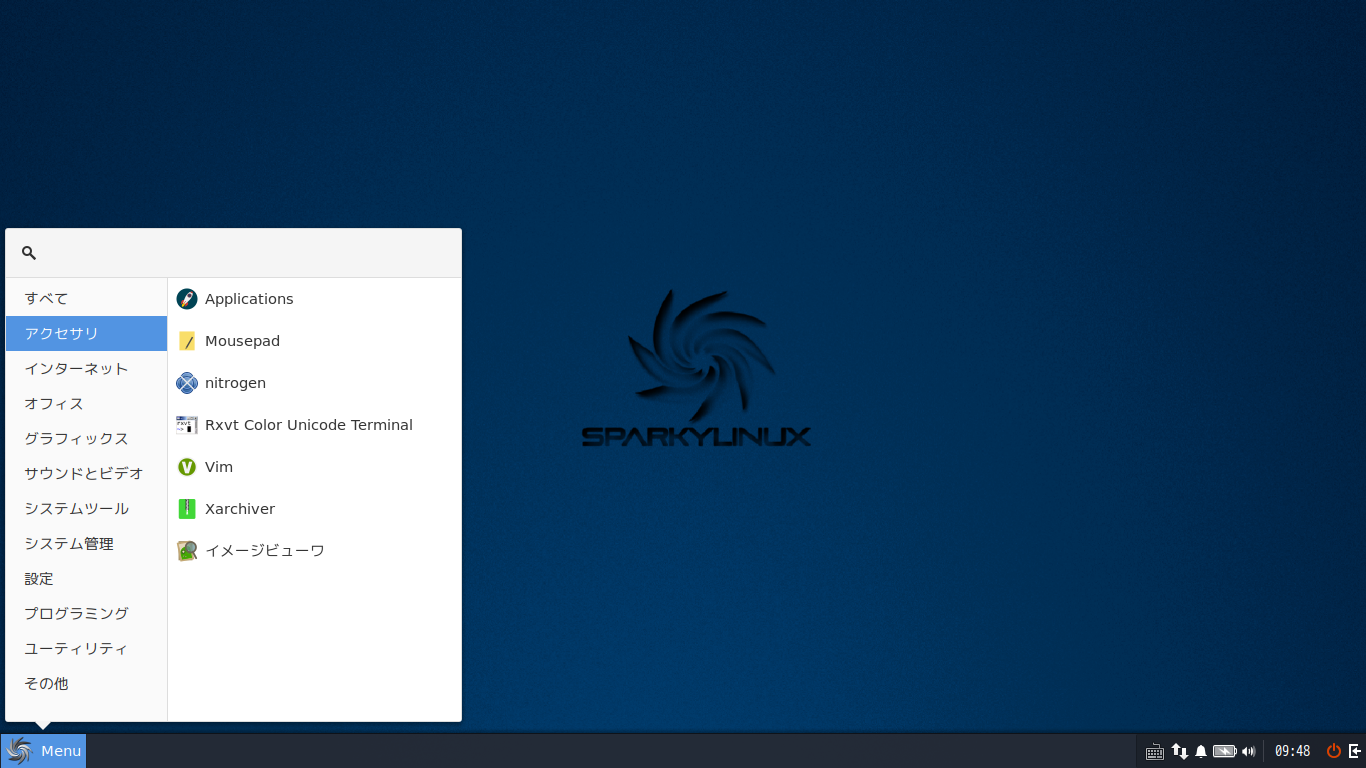Open the その他 category
Screen dimensions: 1366x768
pyautogui.click(x=86, y=683)
